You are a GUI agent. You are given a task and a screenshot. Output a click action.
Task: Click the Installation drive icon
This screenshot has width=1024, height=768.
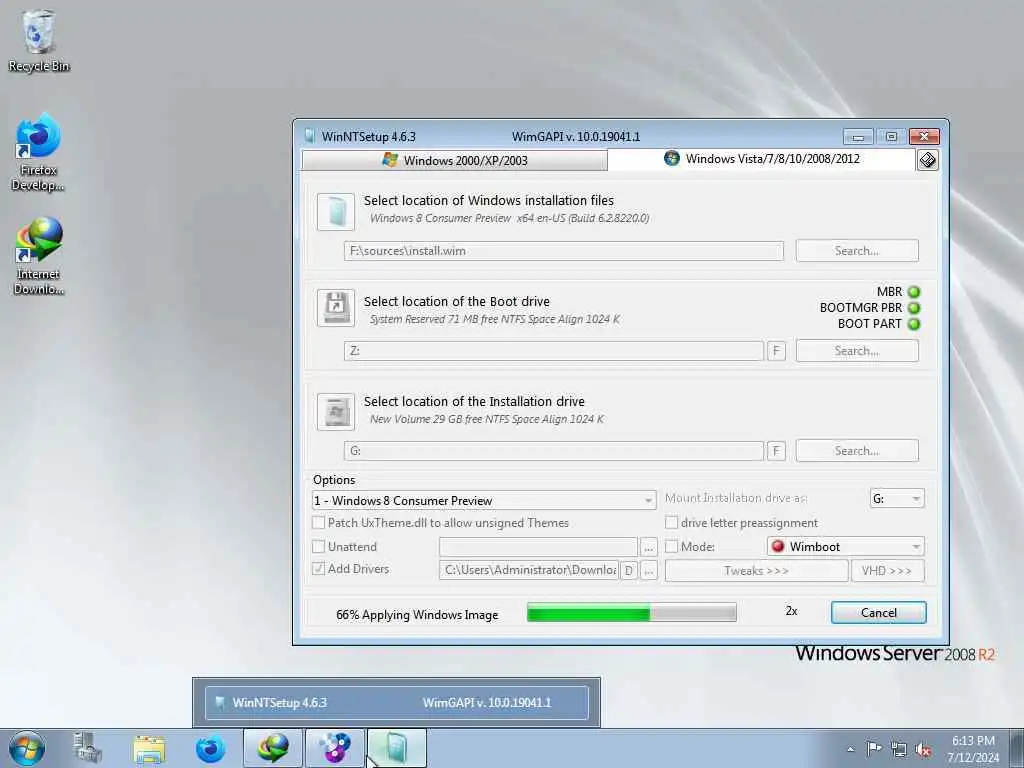click(336, 411)
